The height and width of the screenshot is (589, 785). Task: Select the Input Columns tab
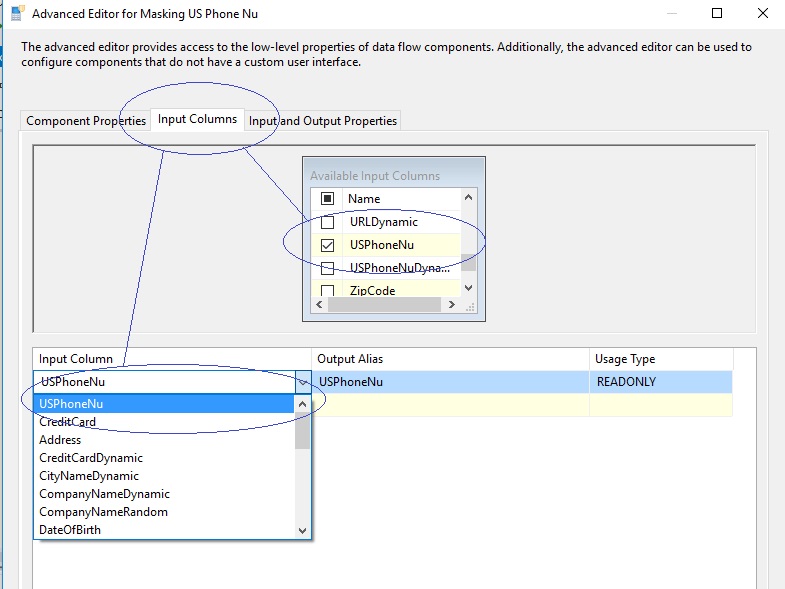point(197,119)
